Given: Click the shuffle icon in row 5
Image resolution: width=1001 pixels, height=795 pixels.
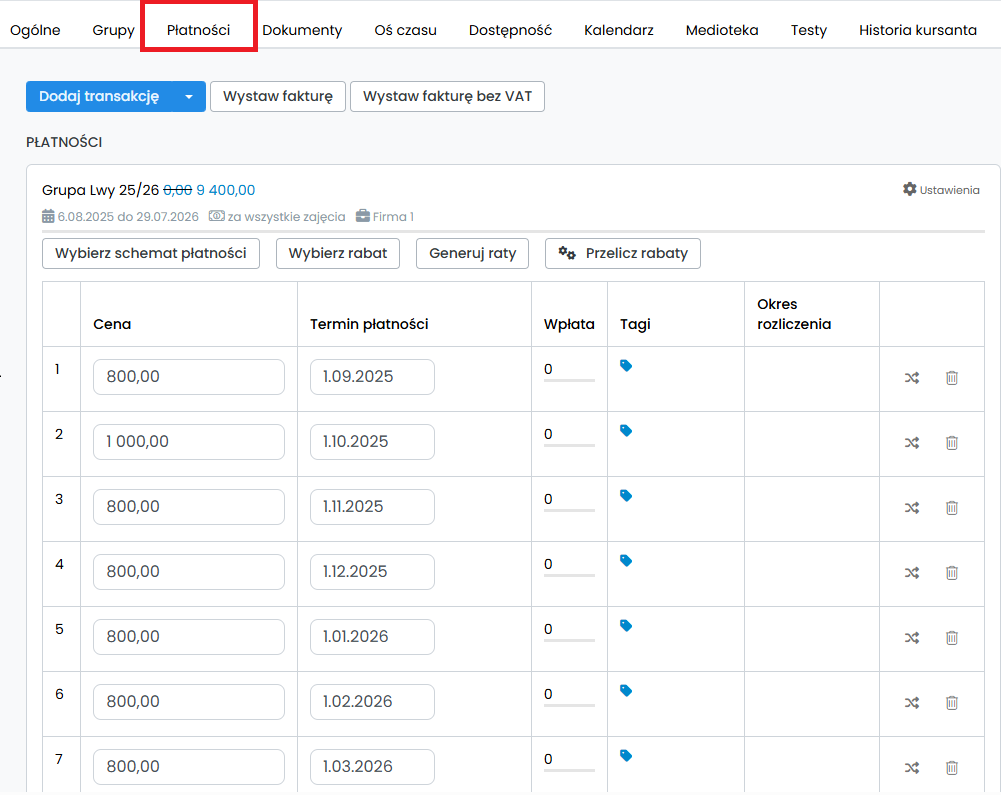Looking at the screenshot, I should 912,637.
